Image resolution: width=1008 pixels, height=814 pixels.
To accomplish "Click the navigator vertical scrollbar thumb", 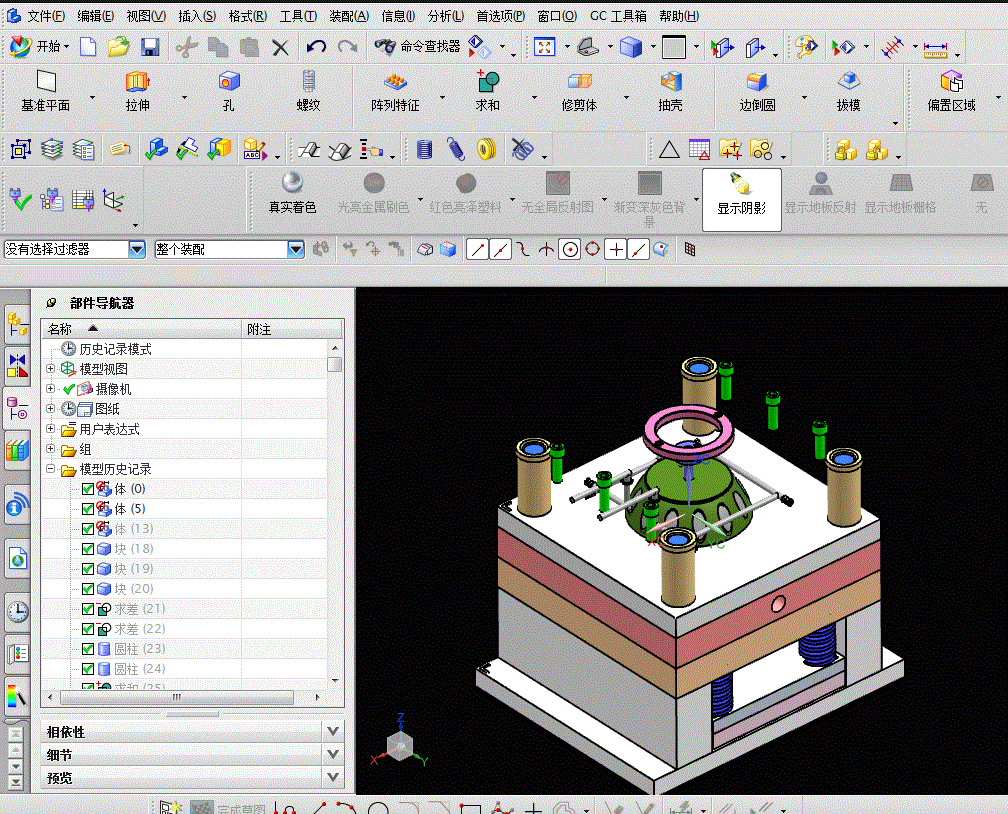I will [334, 364].
